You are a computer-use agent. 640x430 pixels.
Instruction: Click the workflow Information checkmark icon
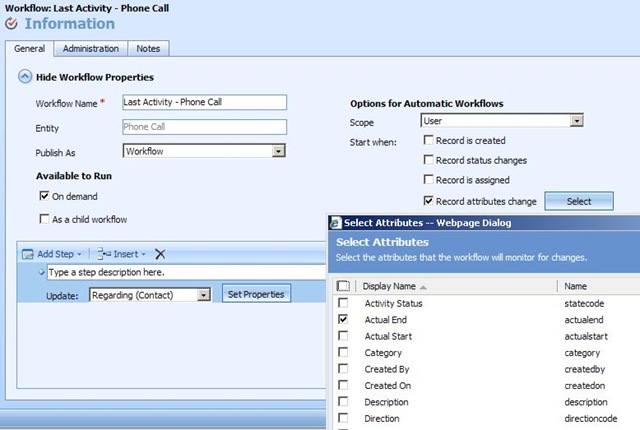point(11,24)
